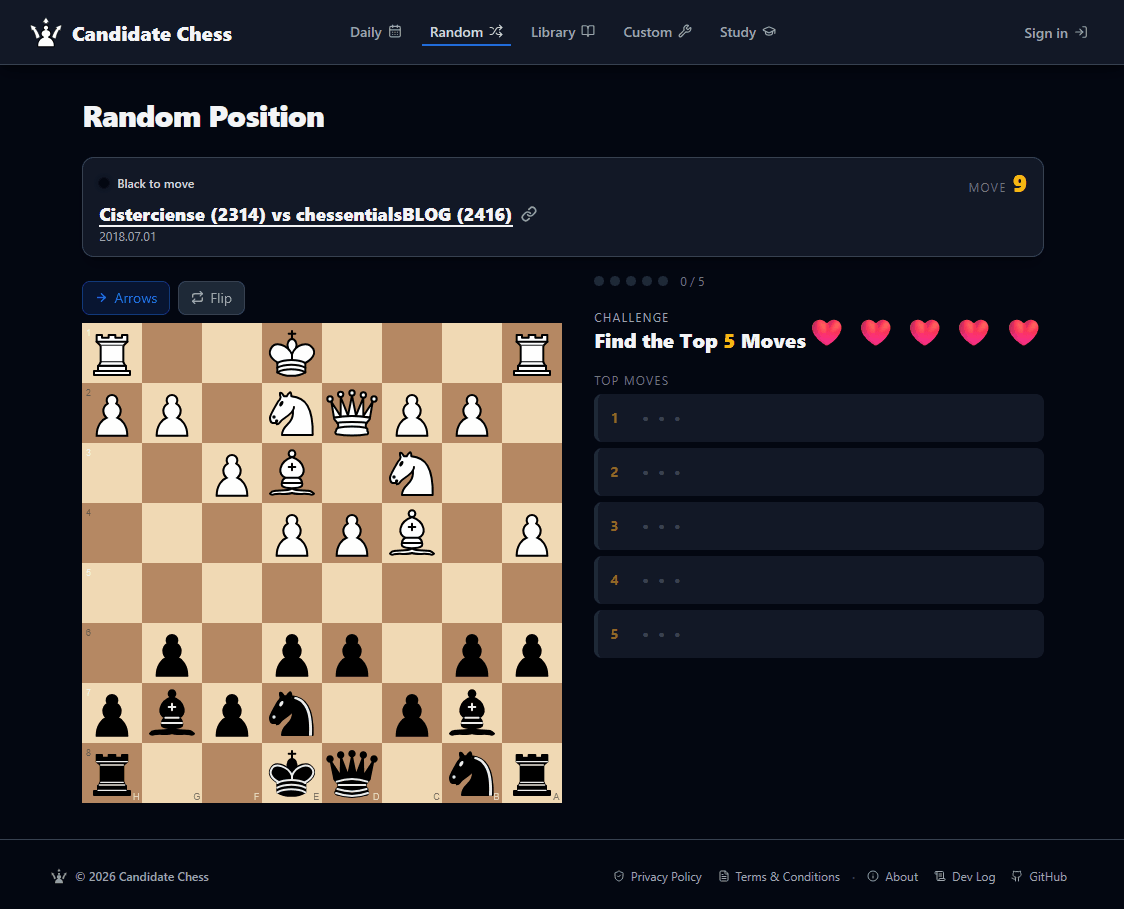This screenshot has height=909, width=1124.
Task: Flip the board with Flip button
Action: pyautogui.click(x=211, y=298)
